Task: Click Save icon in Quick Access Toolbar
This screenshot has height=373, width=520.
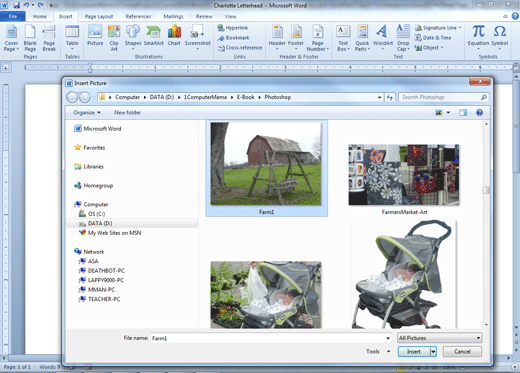Action: point(16,5)
